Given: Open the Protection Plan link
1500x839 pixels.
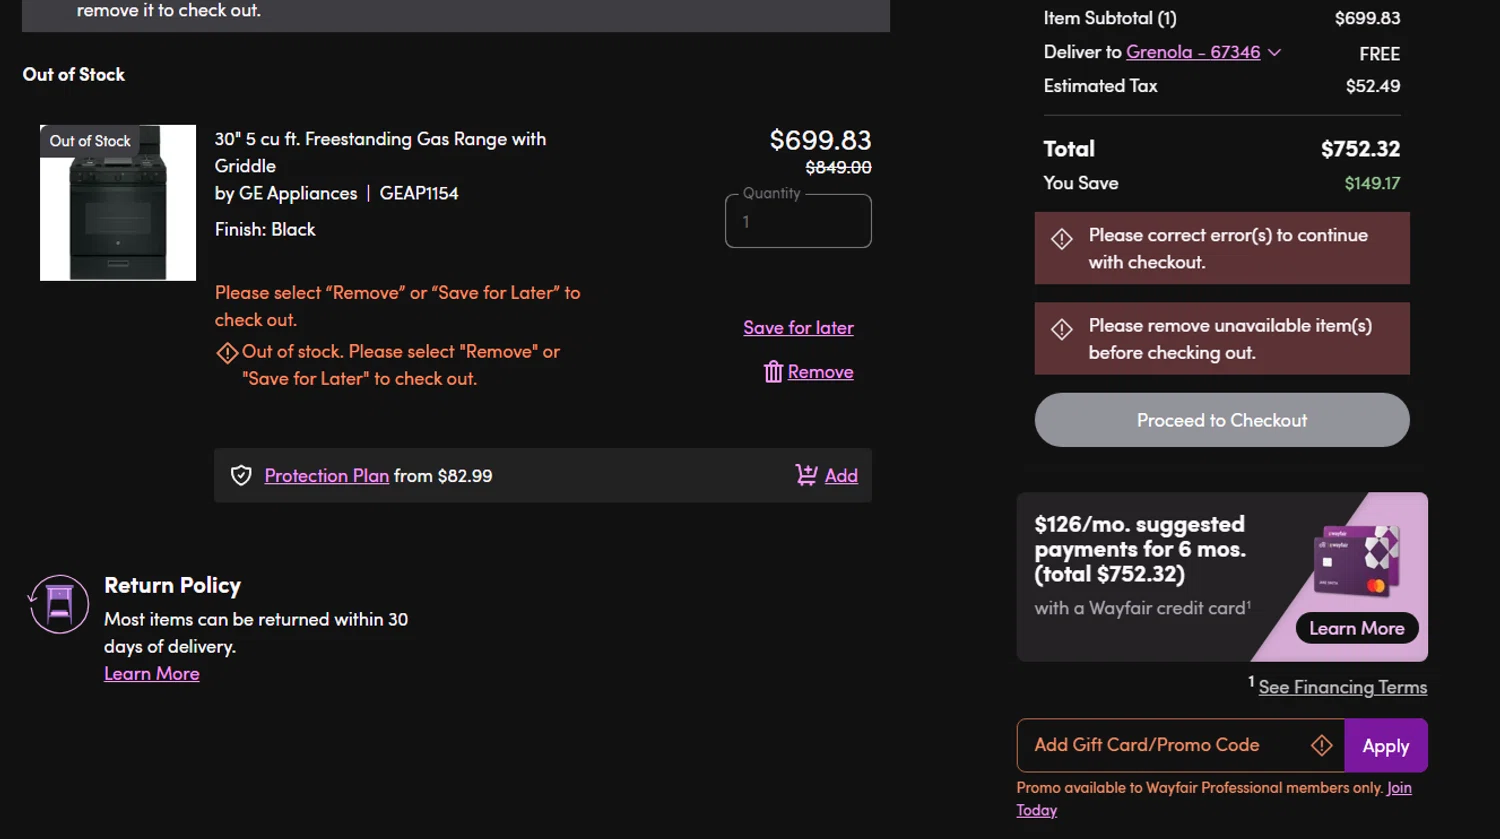Looking at the screenshot, I should pyautogui.click(x=326, y=475).
